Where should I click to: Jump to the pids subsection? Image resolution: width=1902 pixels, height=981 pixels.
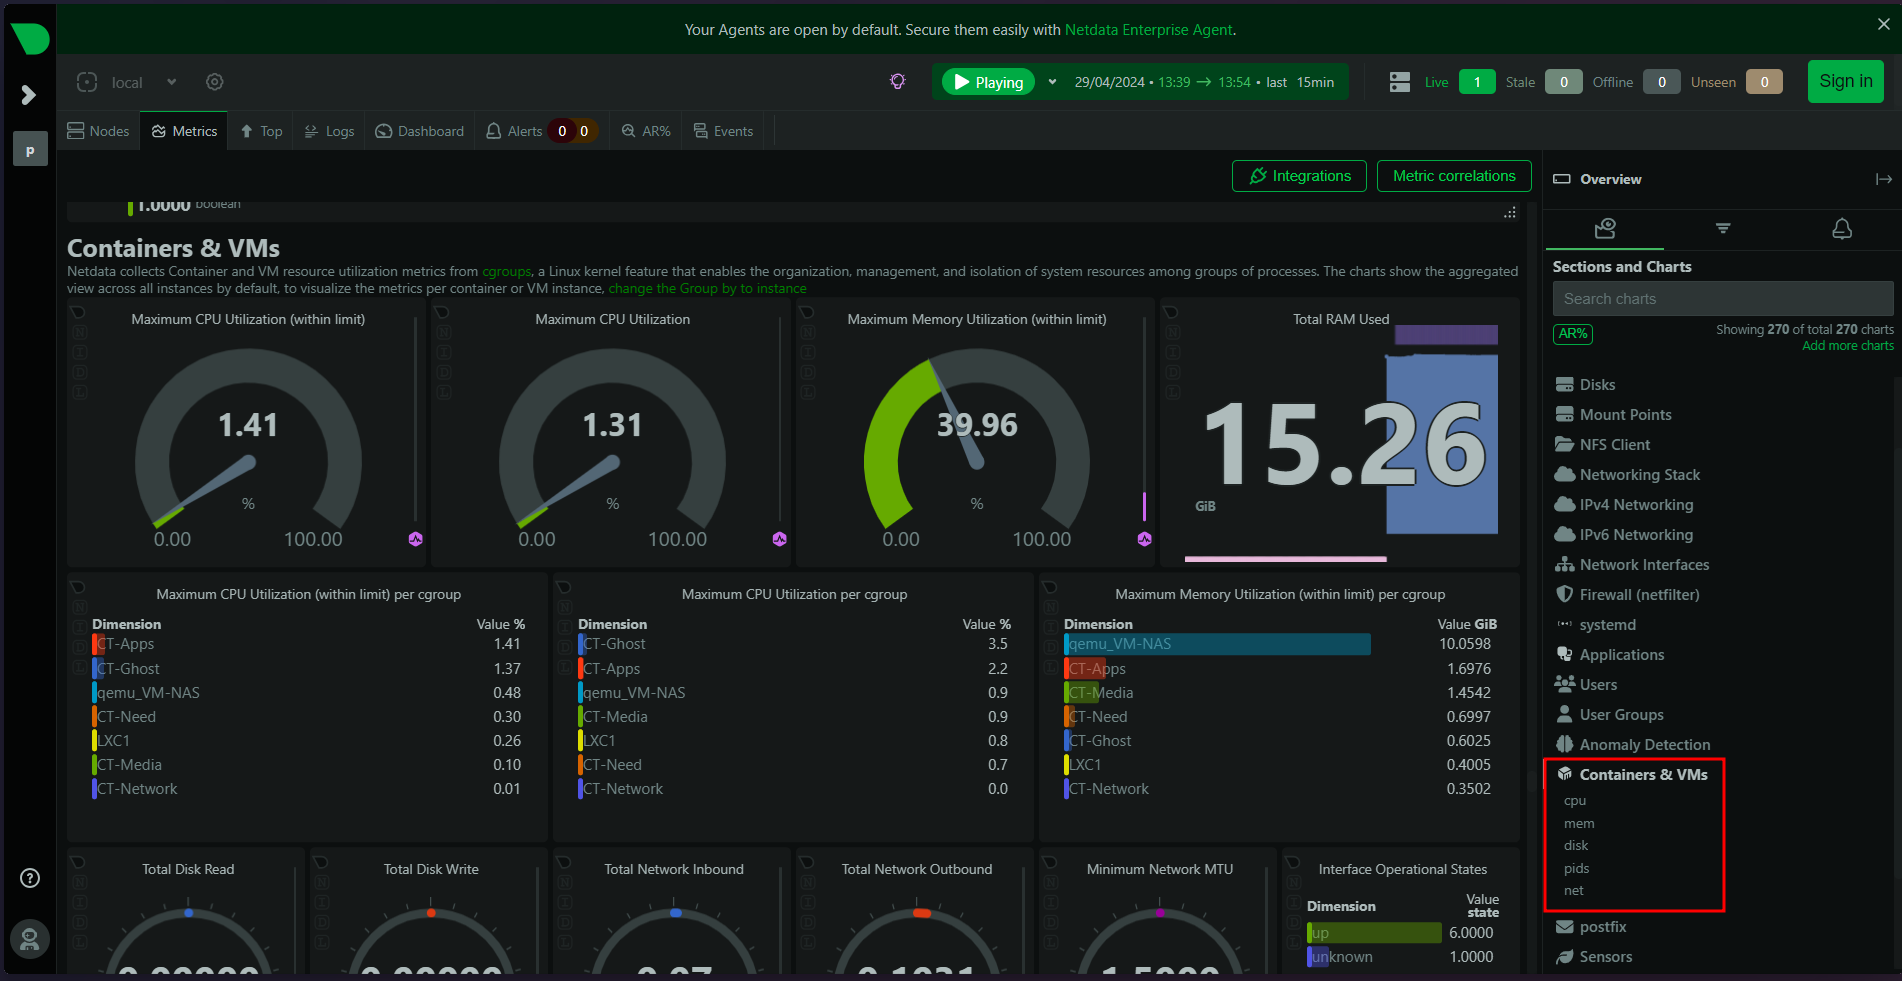pos(1577,869)
